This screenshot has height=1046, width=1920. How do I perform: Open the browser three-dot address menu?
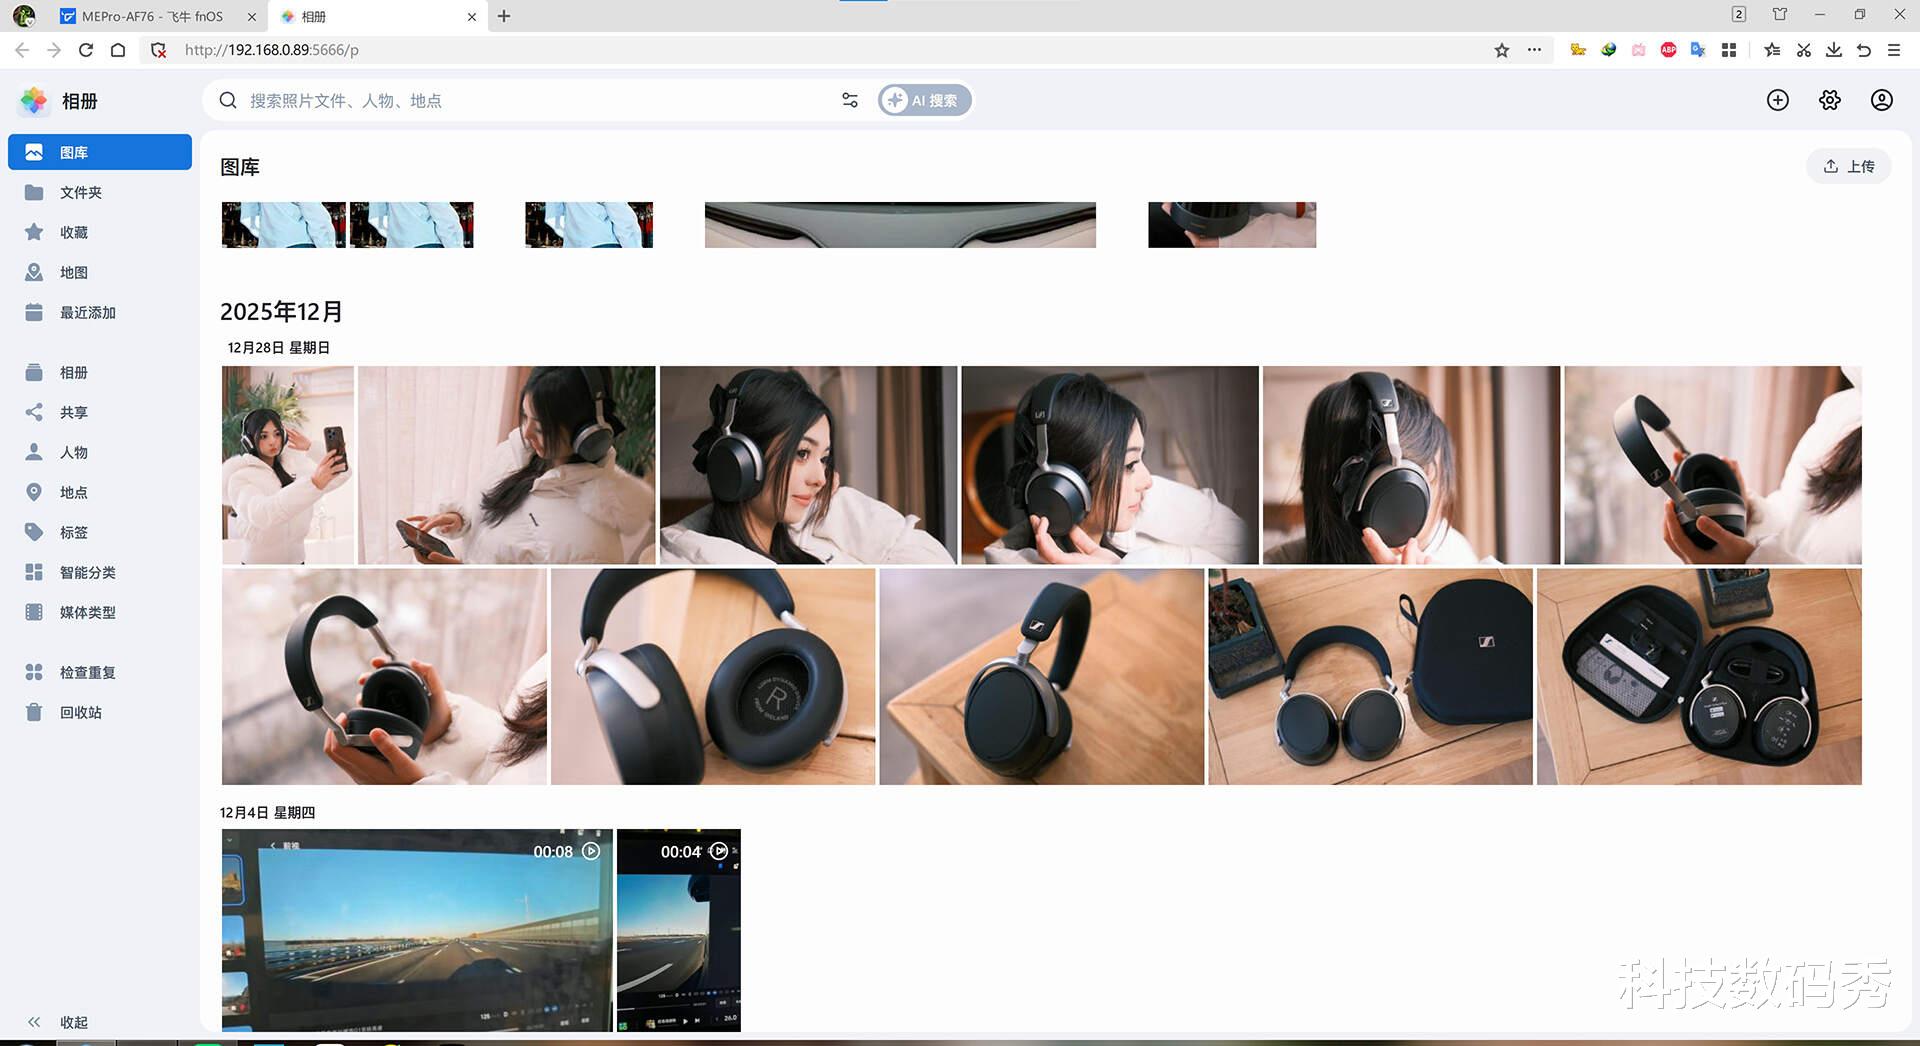(x=1534, y=50)
